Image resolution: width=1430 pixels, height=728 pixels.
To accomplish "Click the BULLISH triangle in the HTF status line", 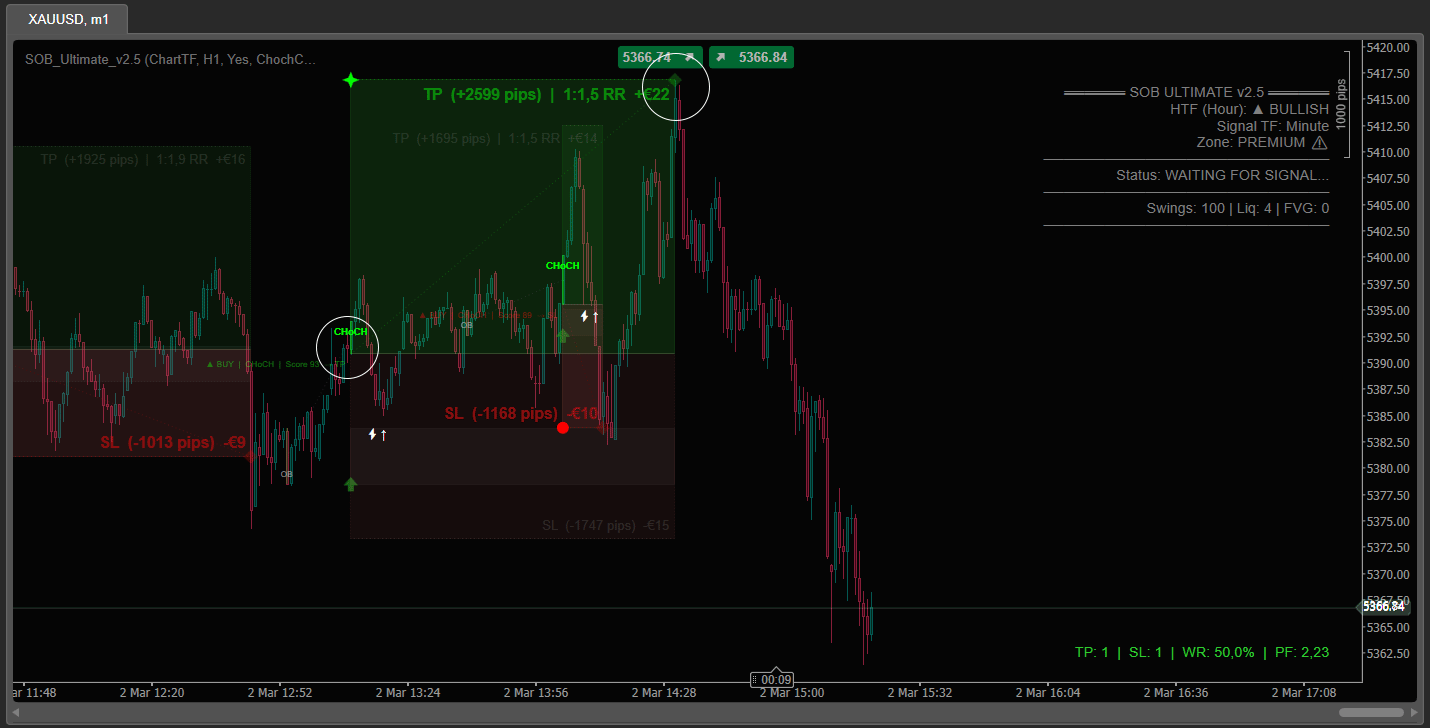I will point(1257,109).
